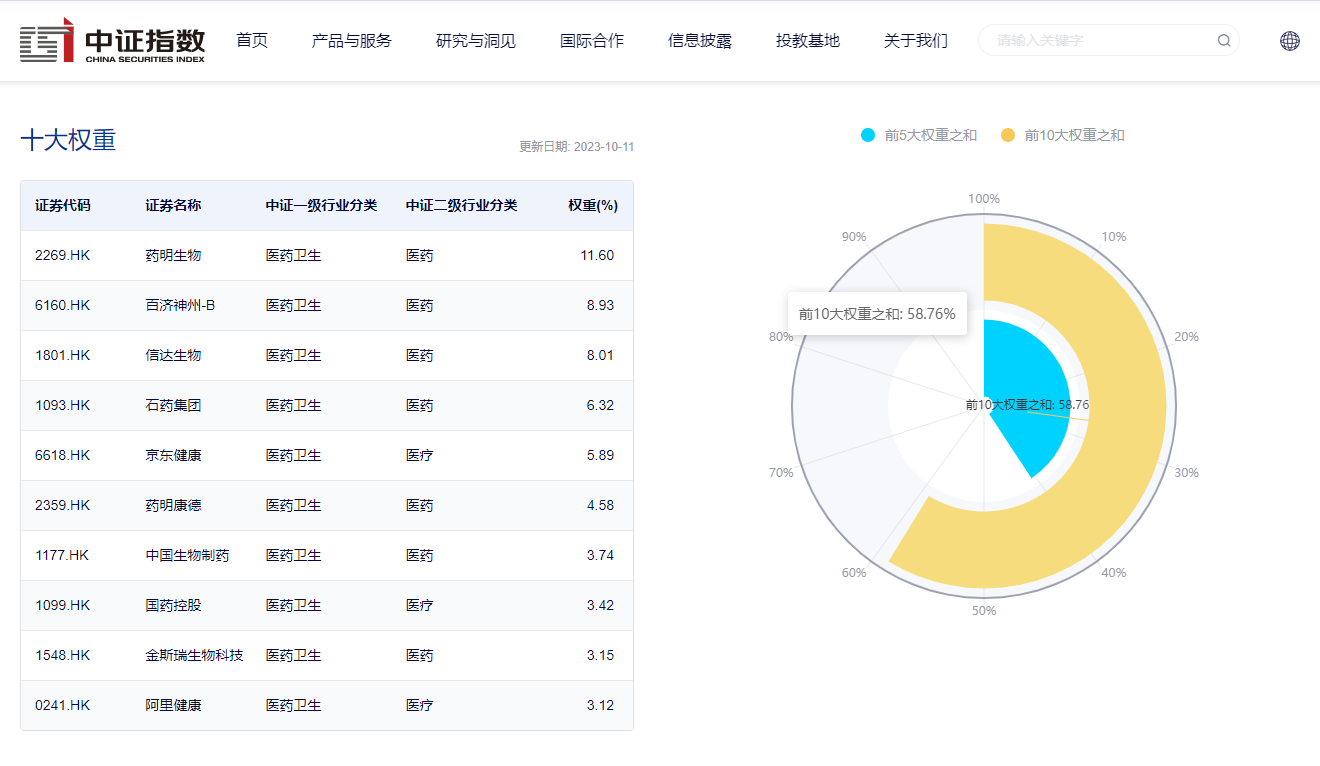1320x766 pixels.
Task: Click the 50% axis label on chart
Action: click(x=984, y=610)
